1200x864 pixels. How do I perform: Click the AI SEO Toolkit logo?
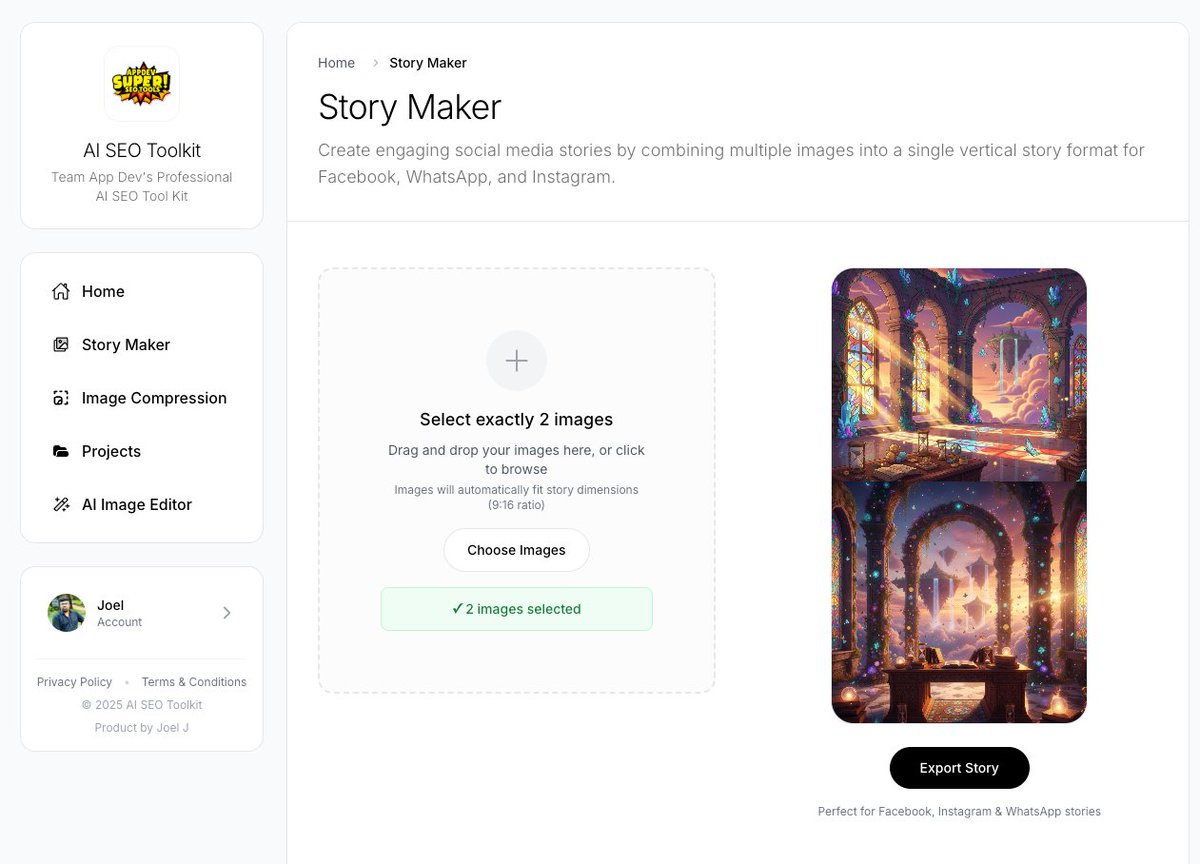click(141, 85)
